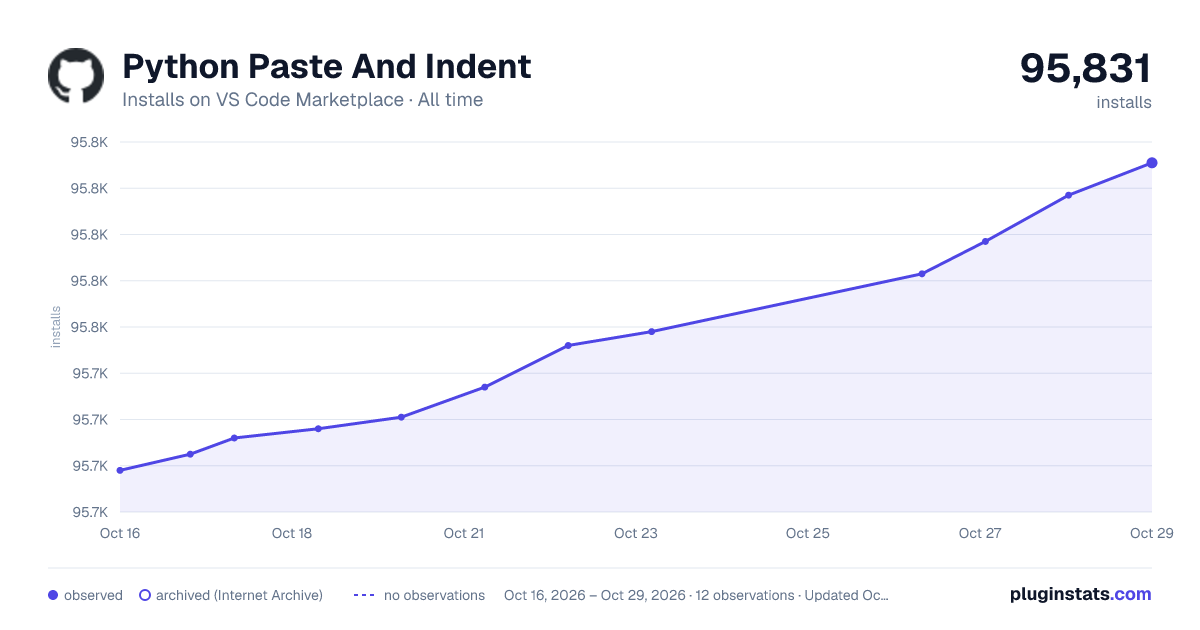Viewport: 1200px width, 630px height.
Task: Click the 'no observations' legend label
Action: click(434, 595)
